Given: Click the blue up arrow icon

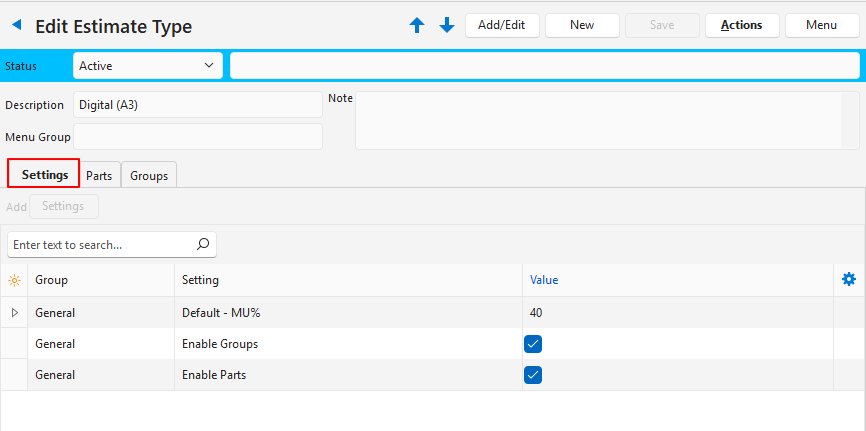Looking at the screenshot, I should (x=417, y=26).
